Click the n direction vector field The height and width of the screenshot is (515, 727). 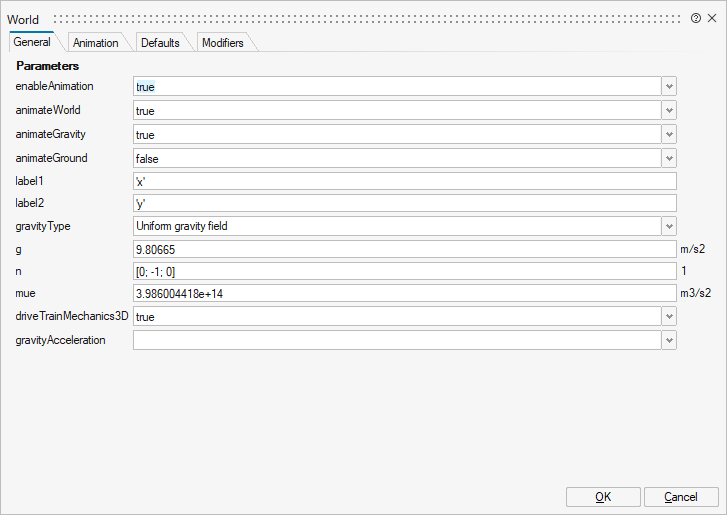pyautogui.click(x=405, y=271)
